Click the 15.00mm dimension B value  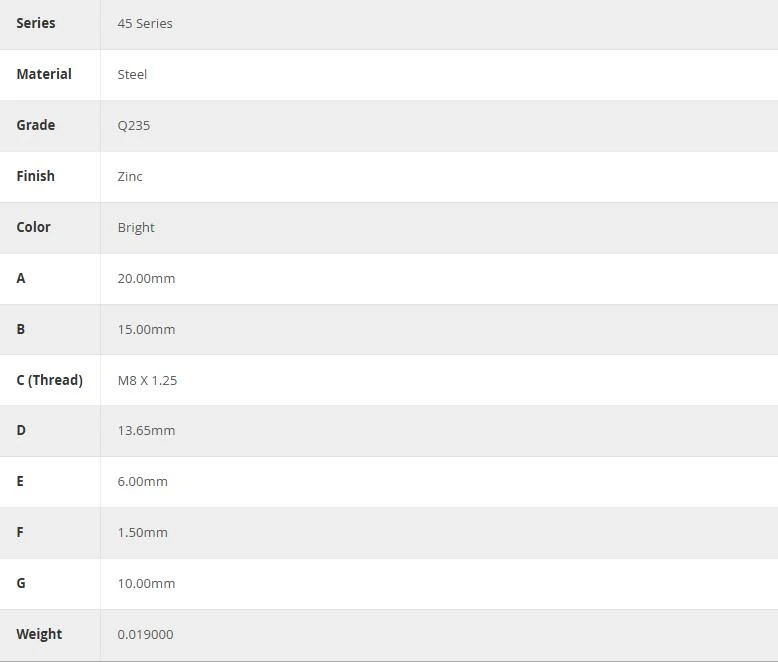click(146, 330)
